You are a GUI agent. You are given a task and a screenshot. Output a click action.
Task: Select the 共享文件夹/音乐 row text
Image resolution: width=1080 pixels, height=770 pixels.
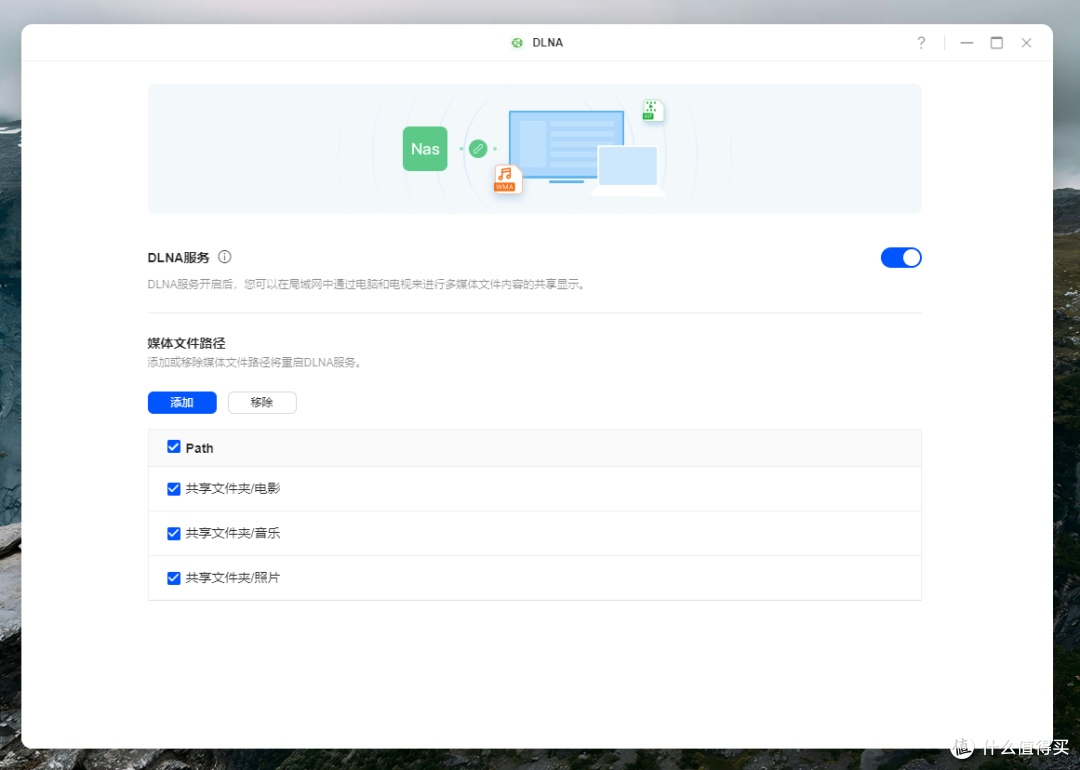click(233, 534)
